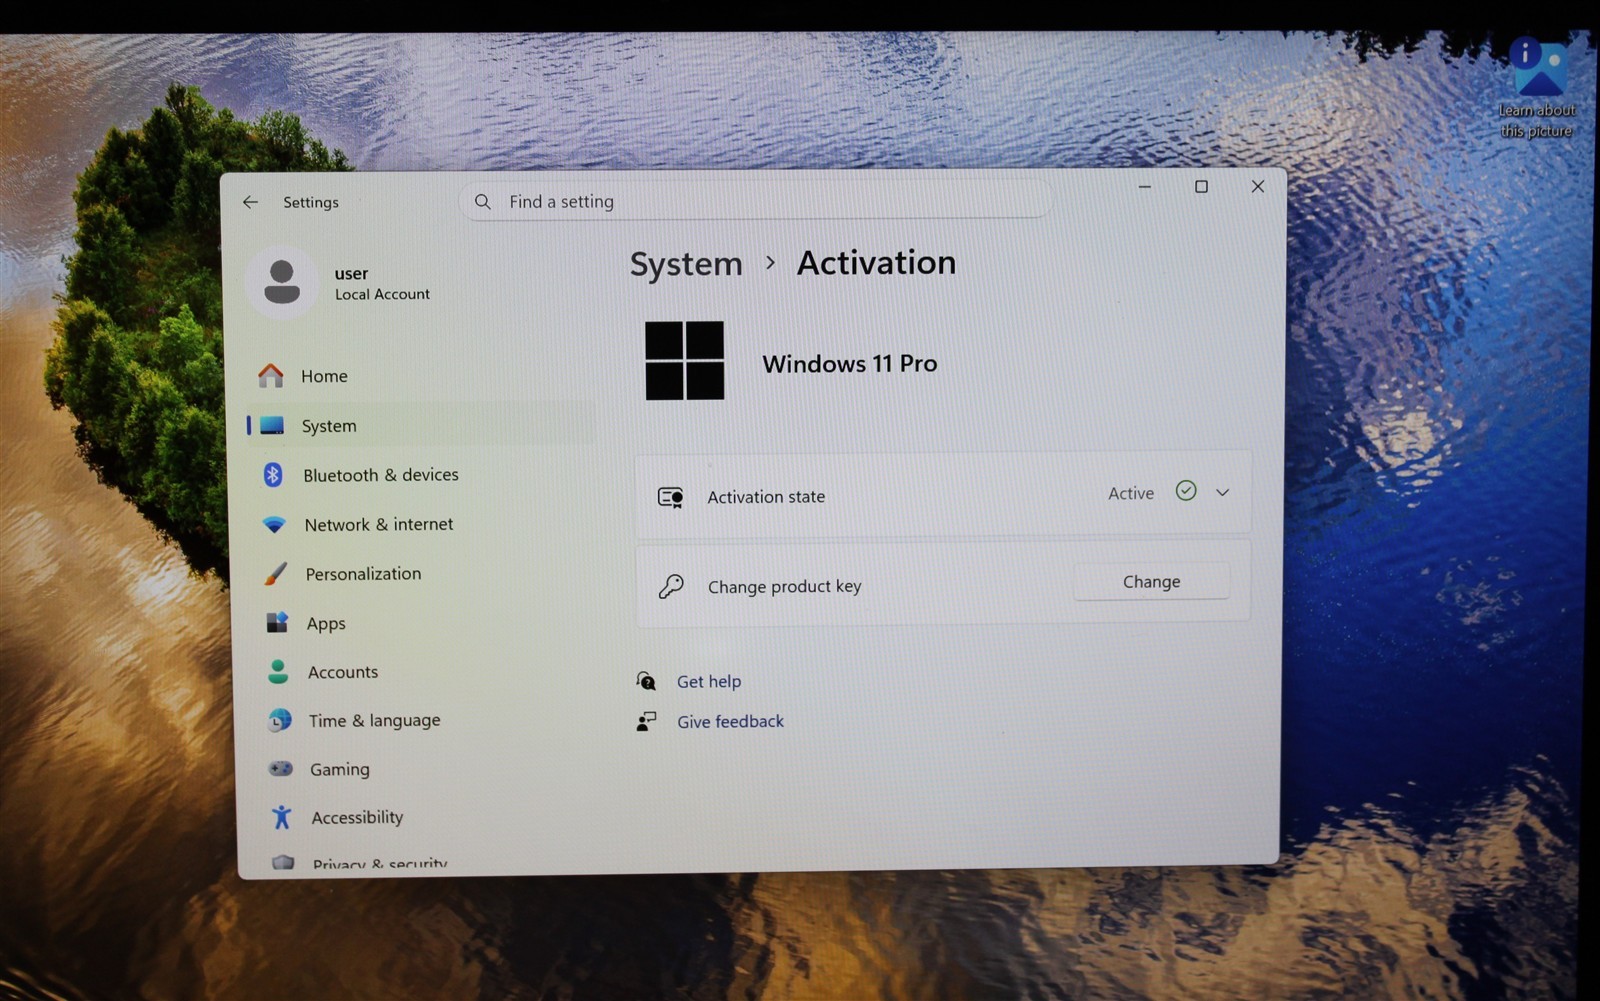Expand the Activation state chevron
This screenshot has width=1600, height=1001.
[x=1222, y=492]
